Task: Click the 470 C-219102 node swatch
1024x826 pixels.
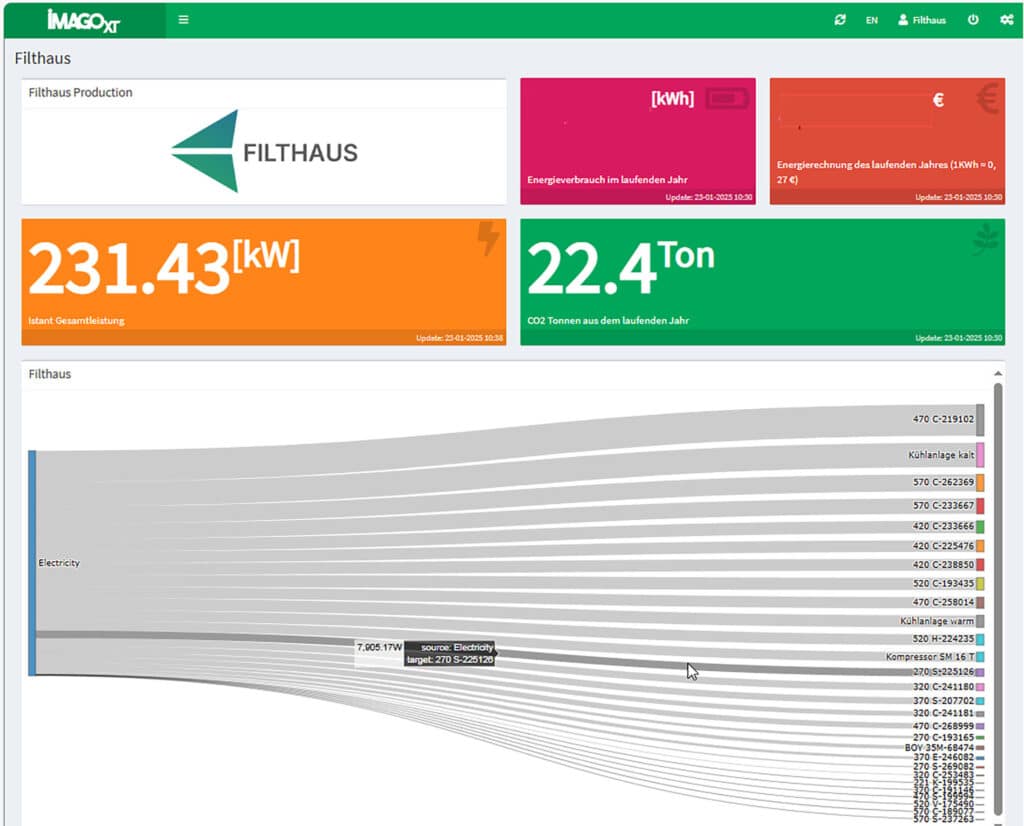Action: (980, 420)
